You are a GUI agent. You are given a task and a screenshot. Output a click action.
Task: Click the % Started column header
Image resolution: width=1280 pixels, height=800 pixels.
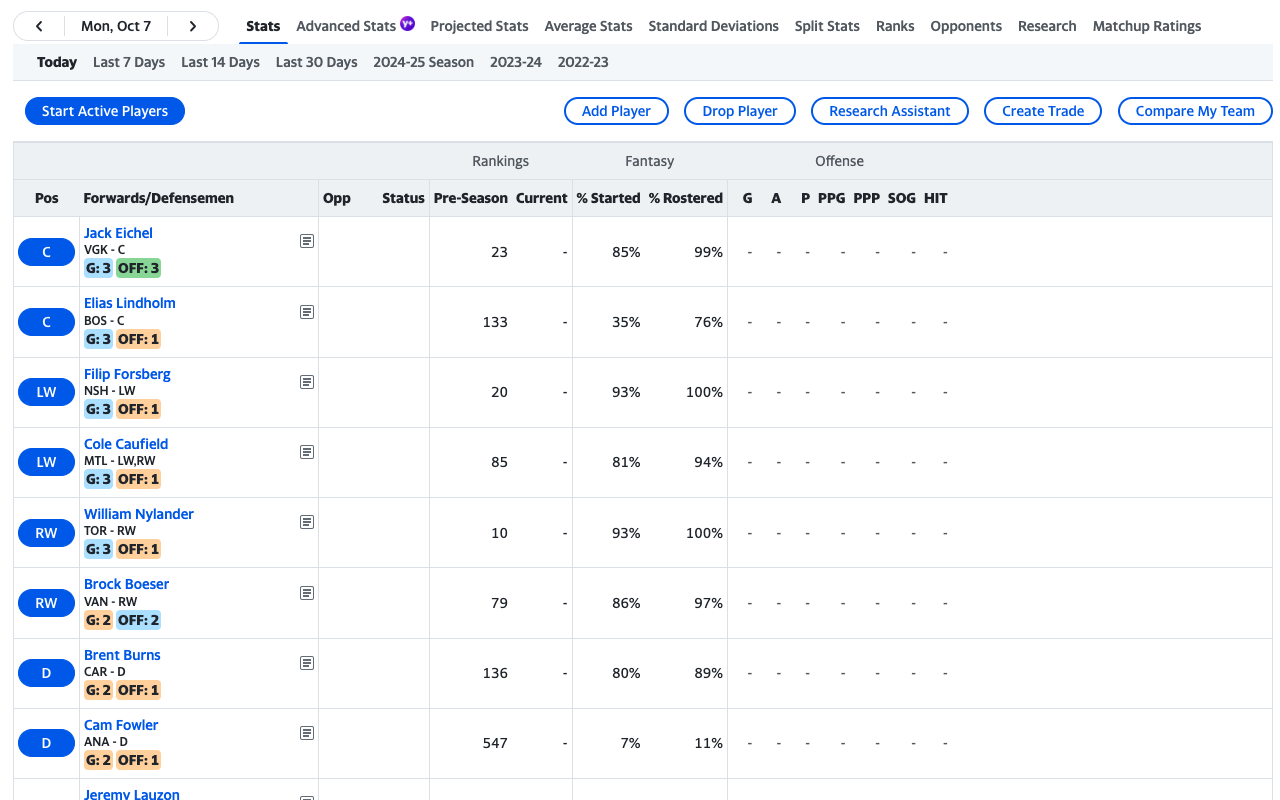point(608,198)
